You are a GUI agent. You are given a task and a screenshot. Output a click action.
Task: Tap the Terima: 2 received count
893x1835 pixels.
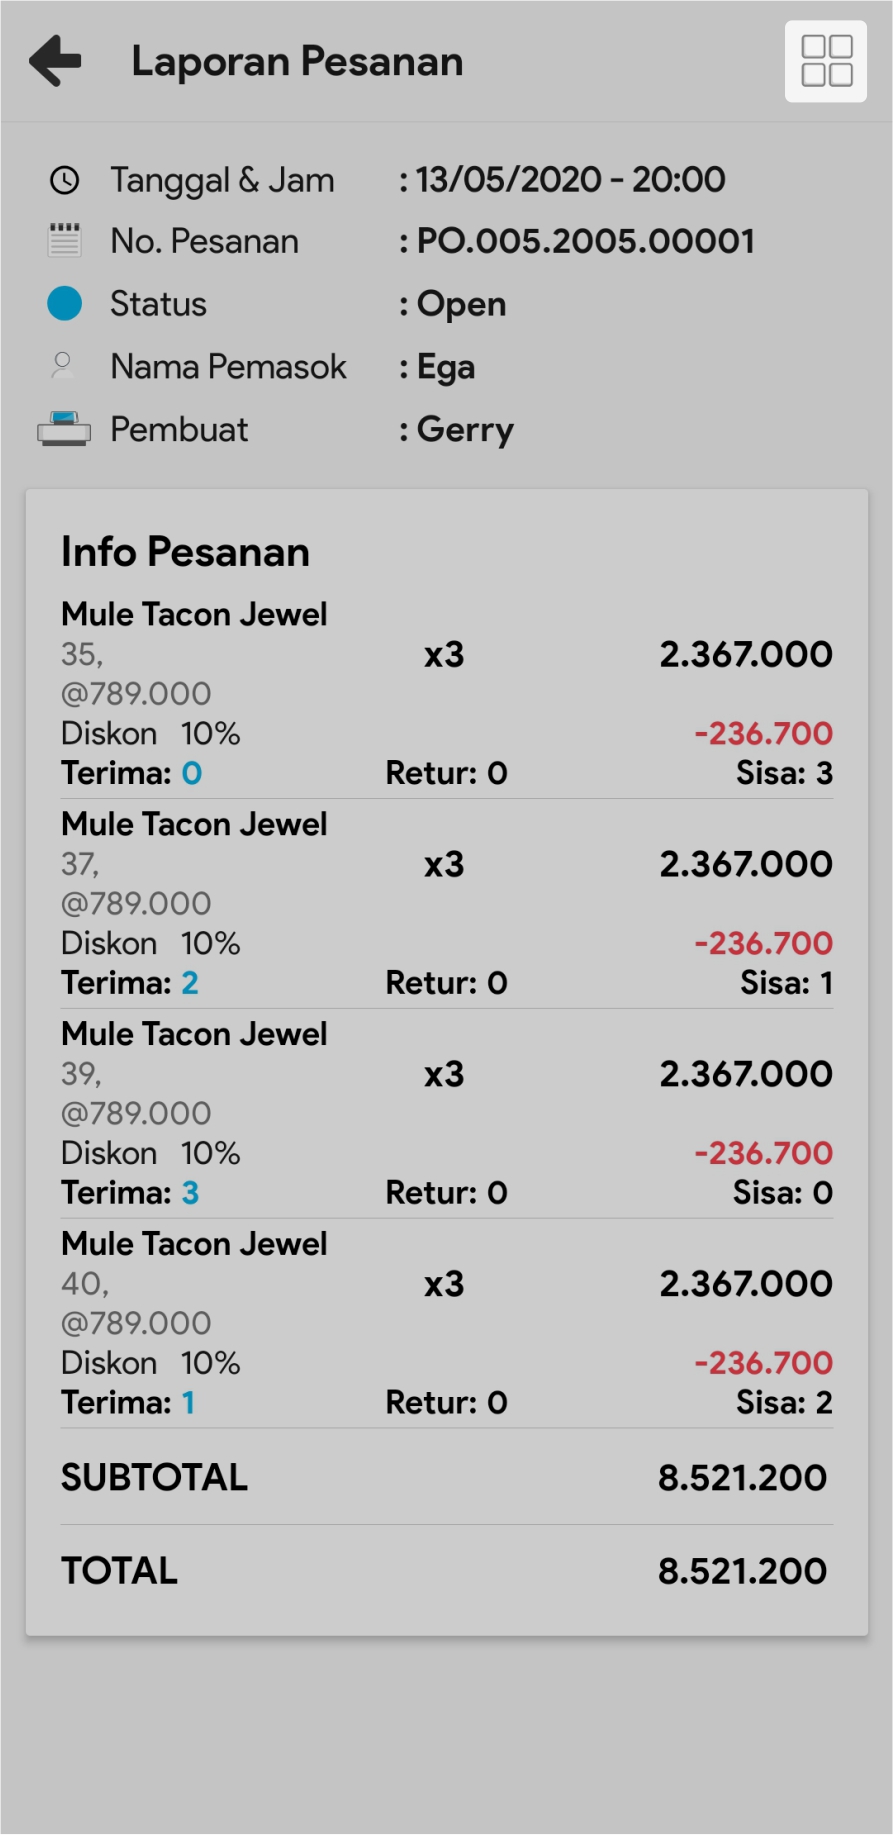click(130, 983)
